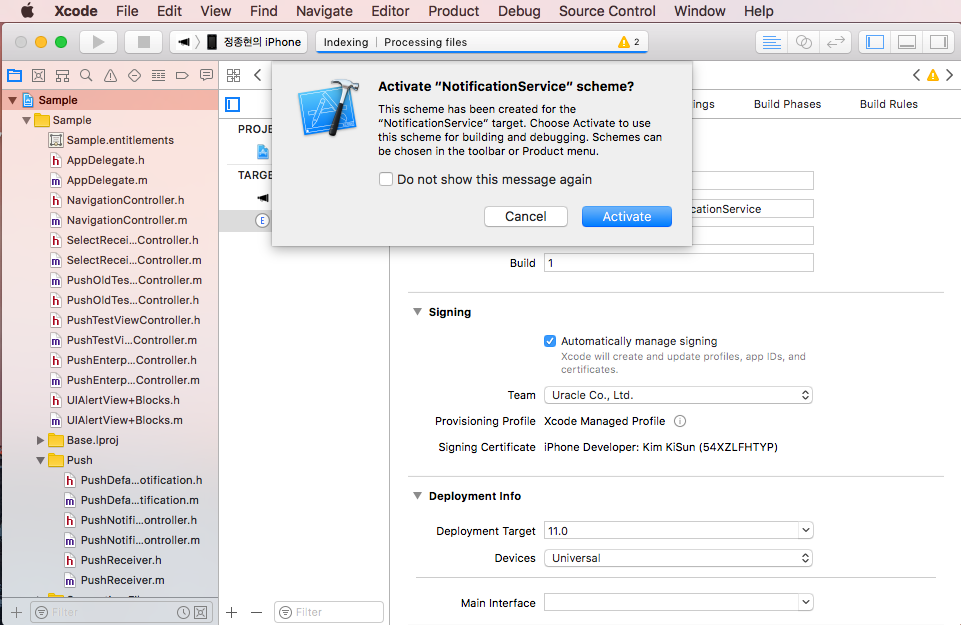Select AppDelegate.m in navigator
The width and height of the screenshot is (961, 625).
click(x=109, y=180)
